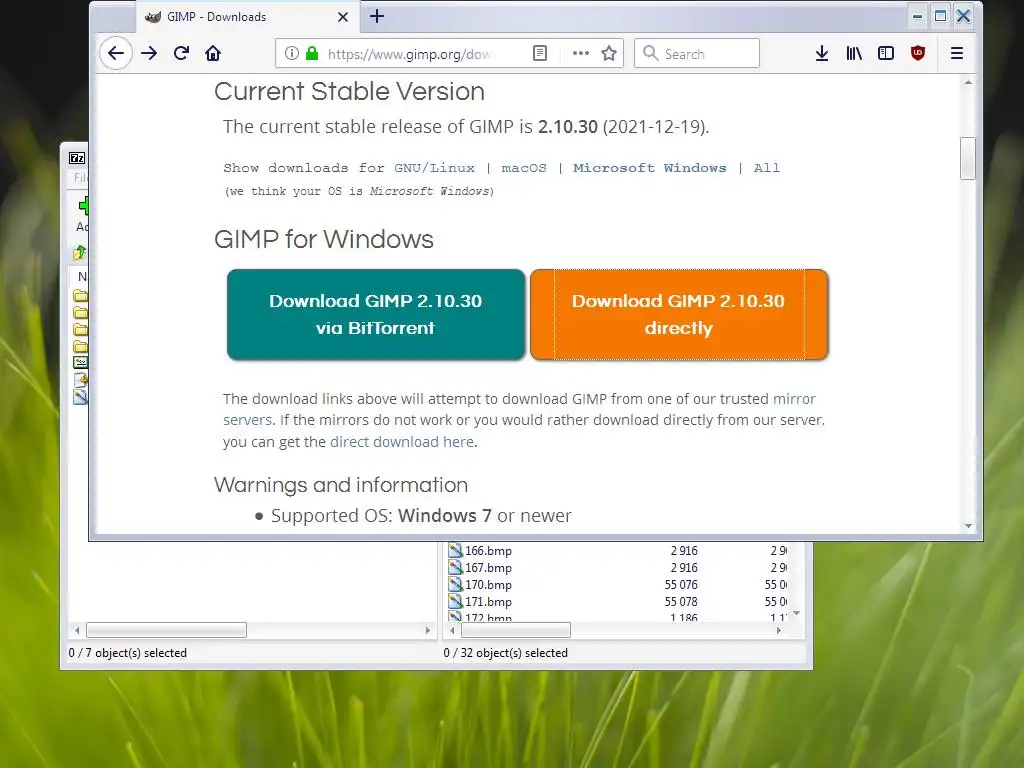This screenshot has width=1024, height=768.
Task: Open the Firefox downloads arrow icon
Action: [822, 54]
